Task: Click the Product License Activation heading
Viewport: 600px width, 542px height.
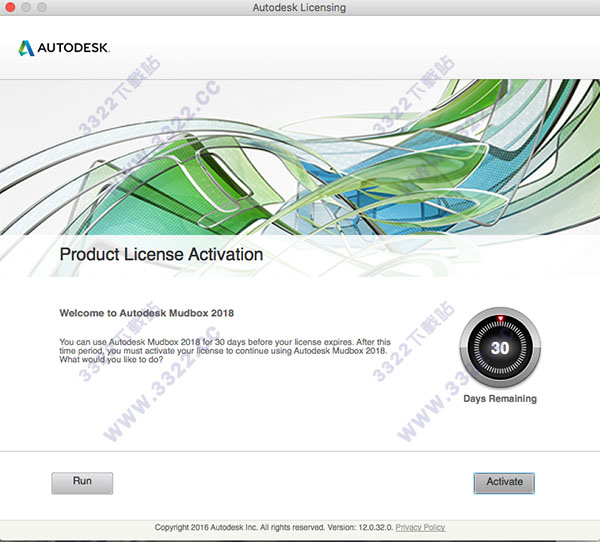Action: click(x=161, y=255)
